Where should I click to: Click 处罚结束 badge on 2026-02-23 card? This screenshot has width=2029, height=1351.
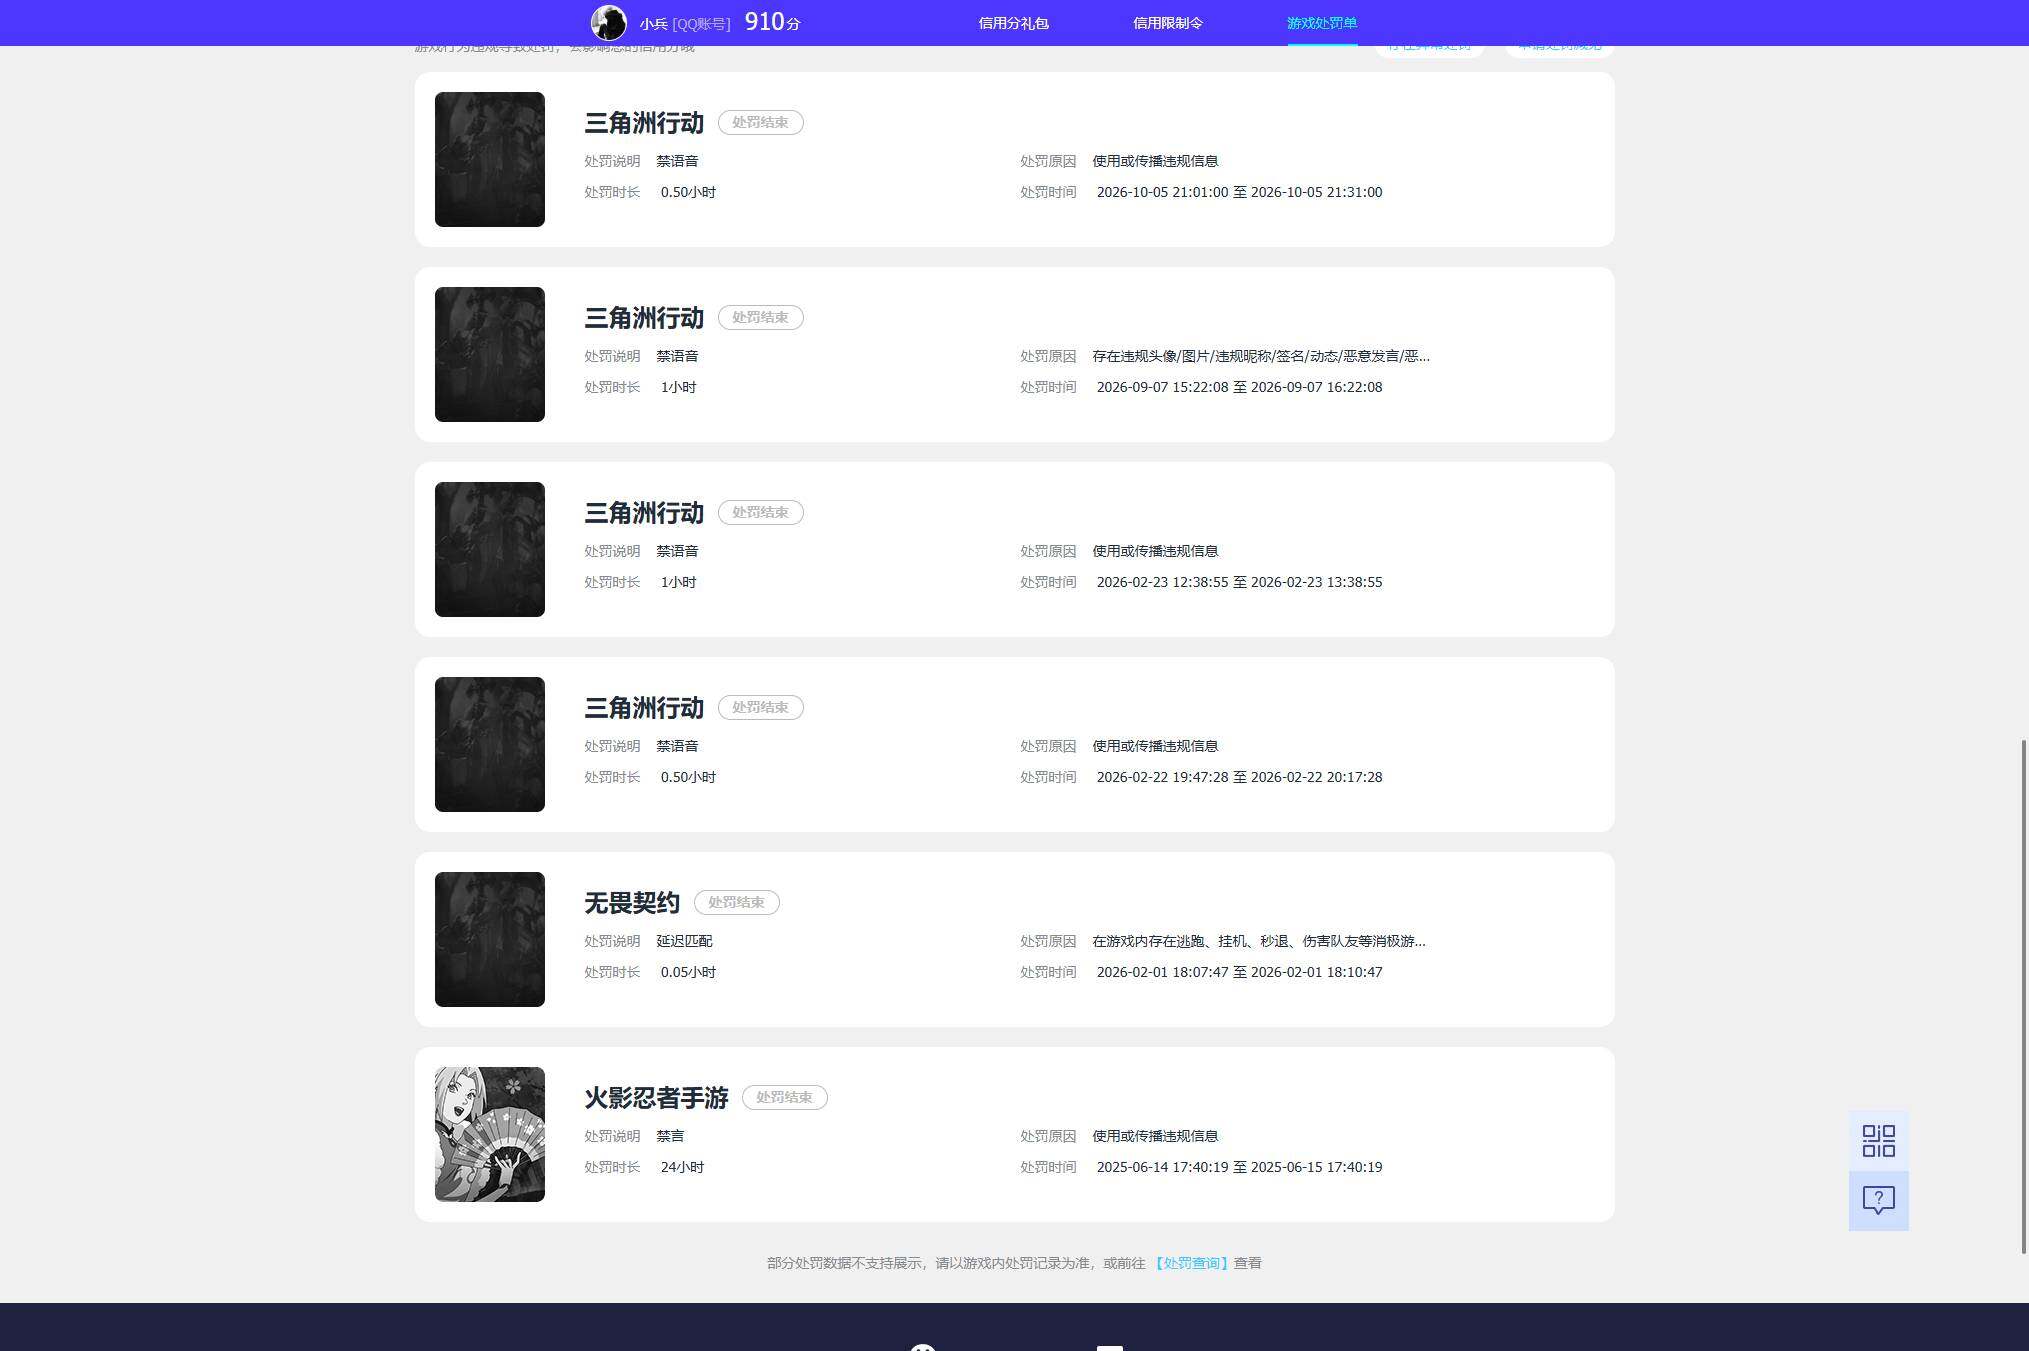click(760, 512)
